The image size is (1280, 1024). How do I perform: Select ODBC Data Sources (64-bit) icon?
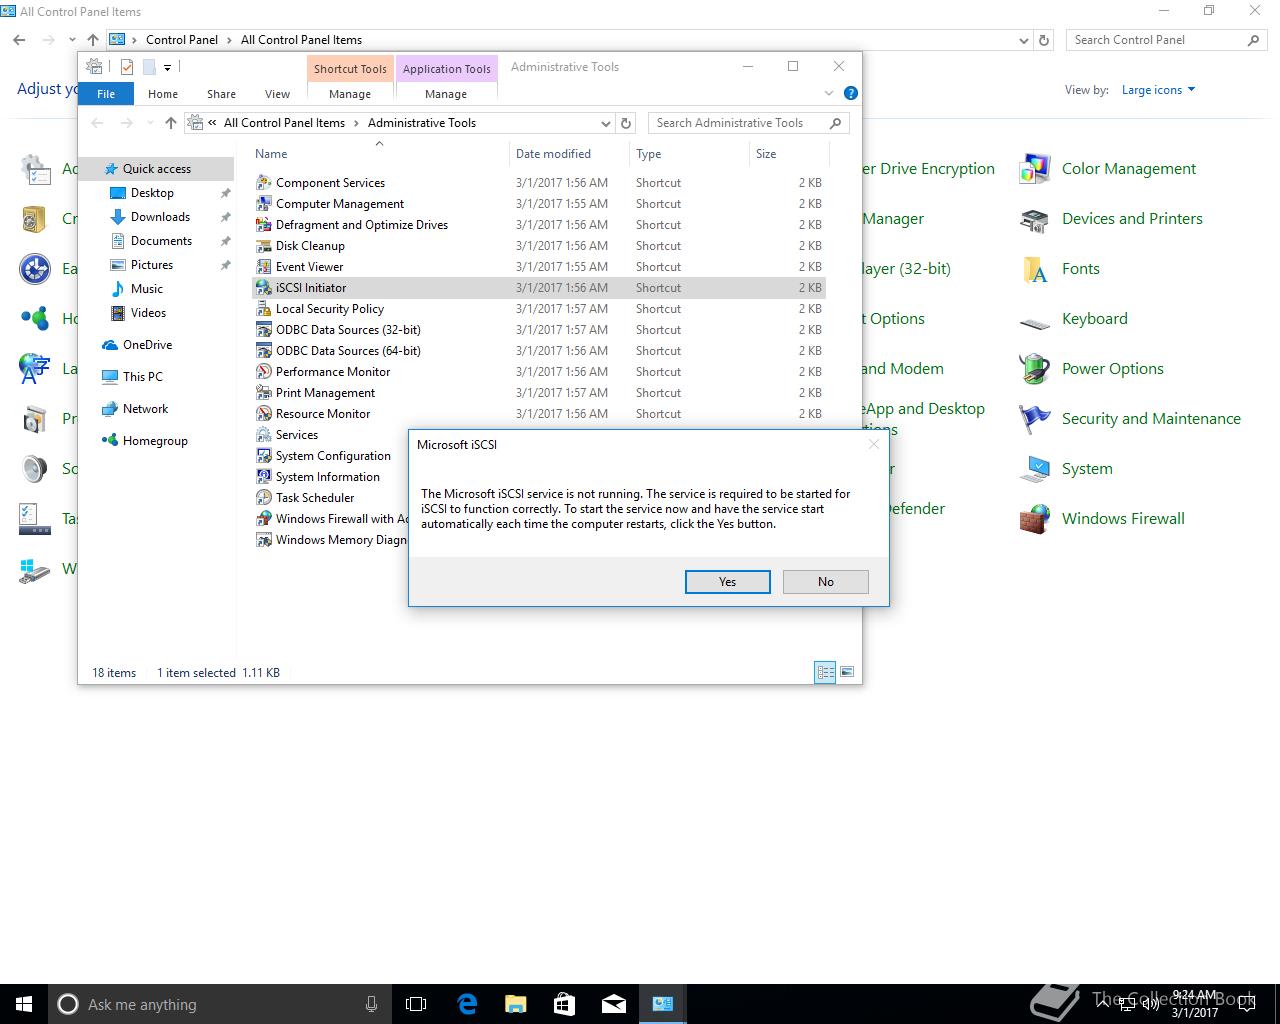click(x=264, y=351)
